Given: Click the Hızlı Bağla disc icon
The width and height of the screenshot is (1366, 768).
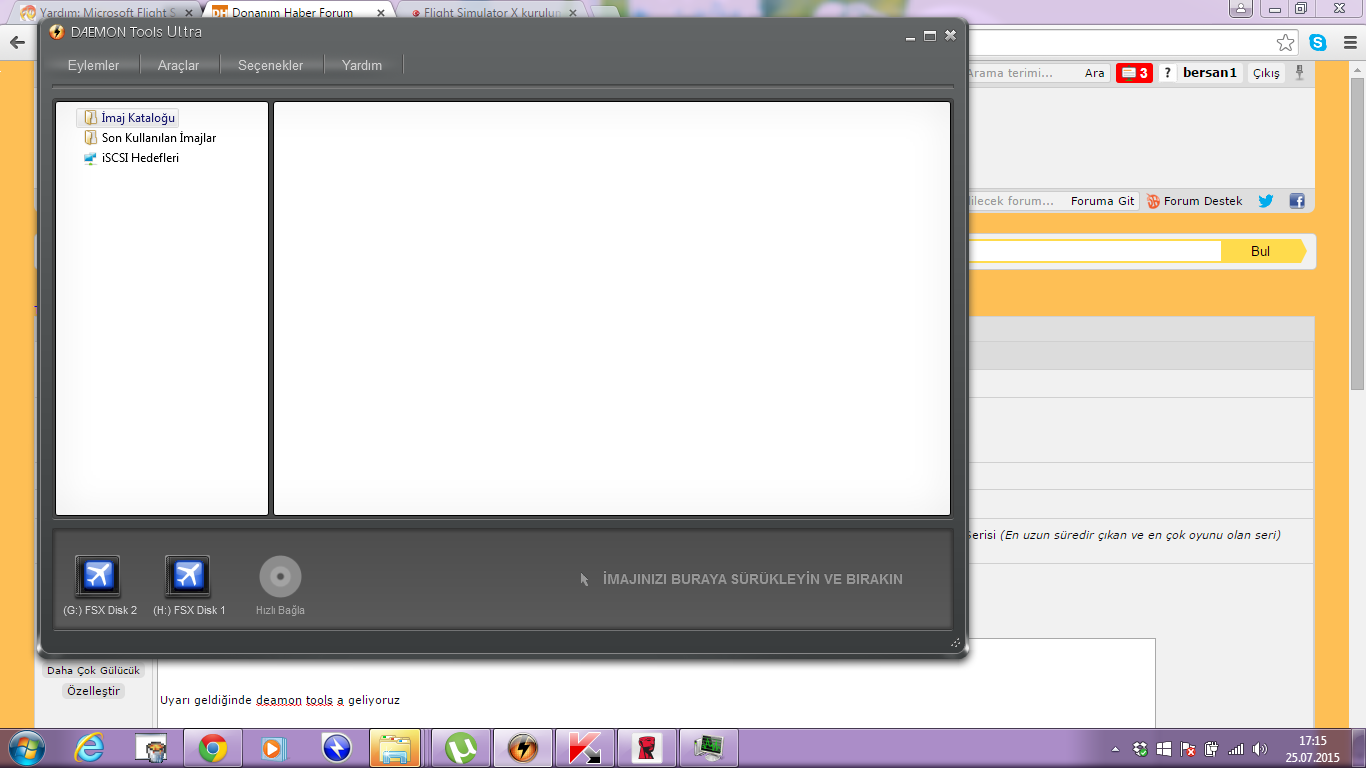Looking at the screenshot, I should tap(280, 576).
